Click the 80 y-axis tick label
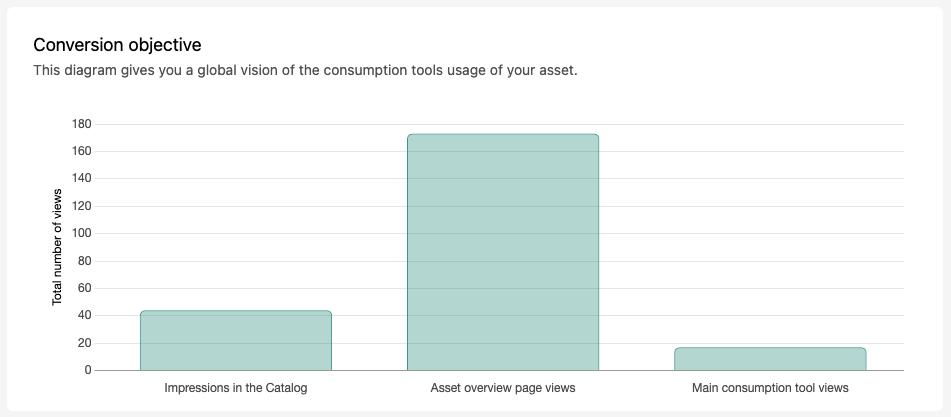The image size is (951, 417). click(x=84, y=261)
